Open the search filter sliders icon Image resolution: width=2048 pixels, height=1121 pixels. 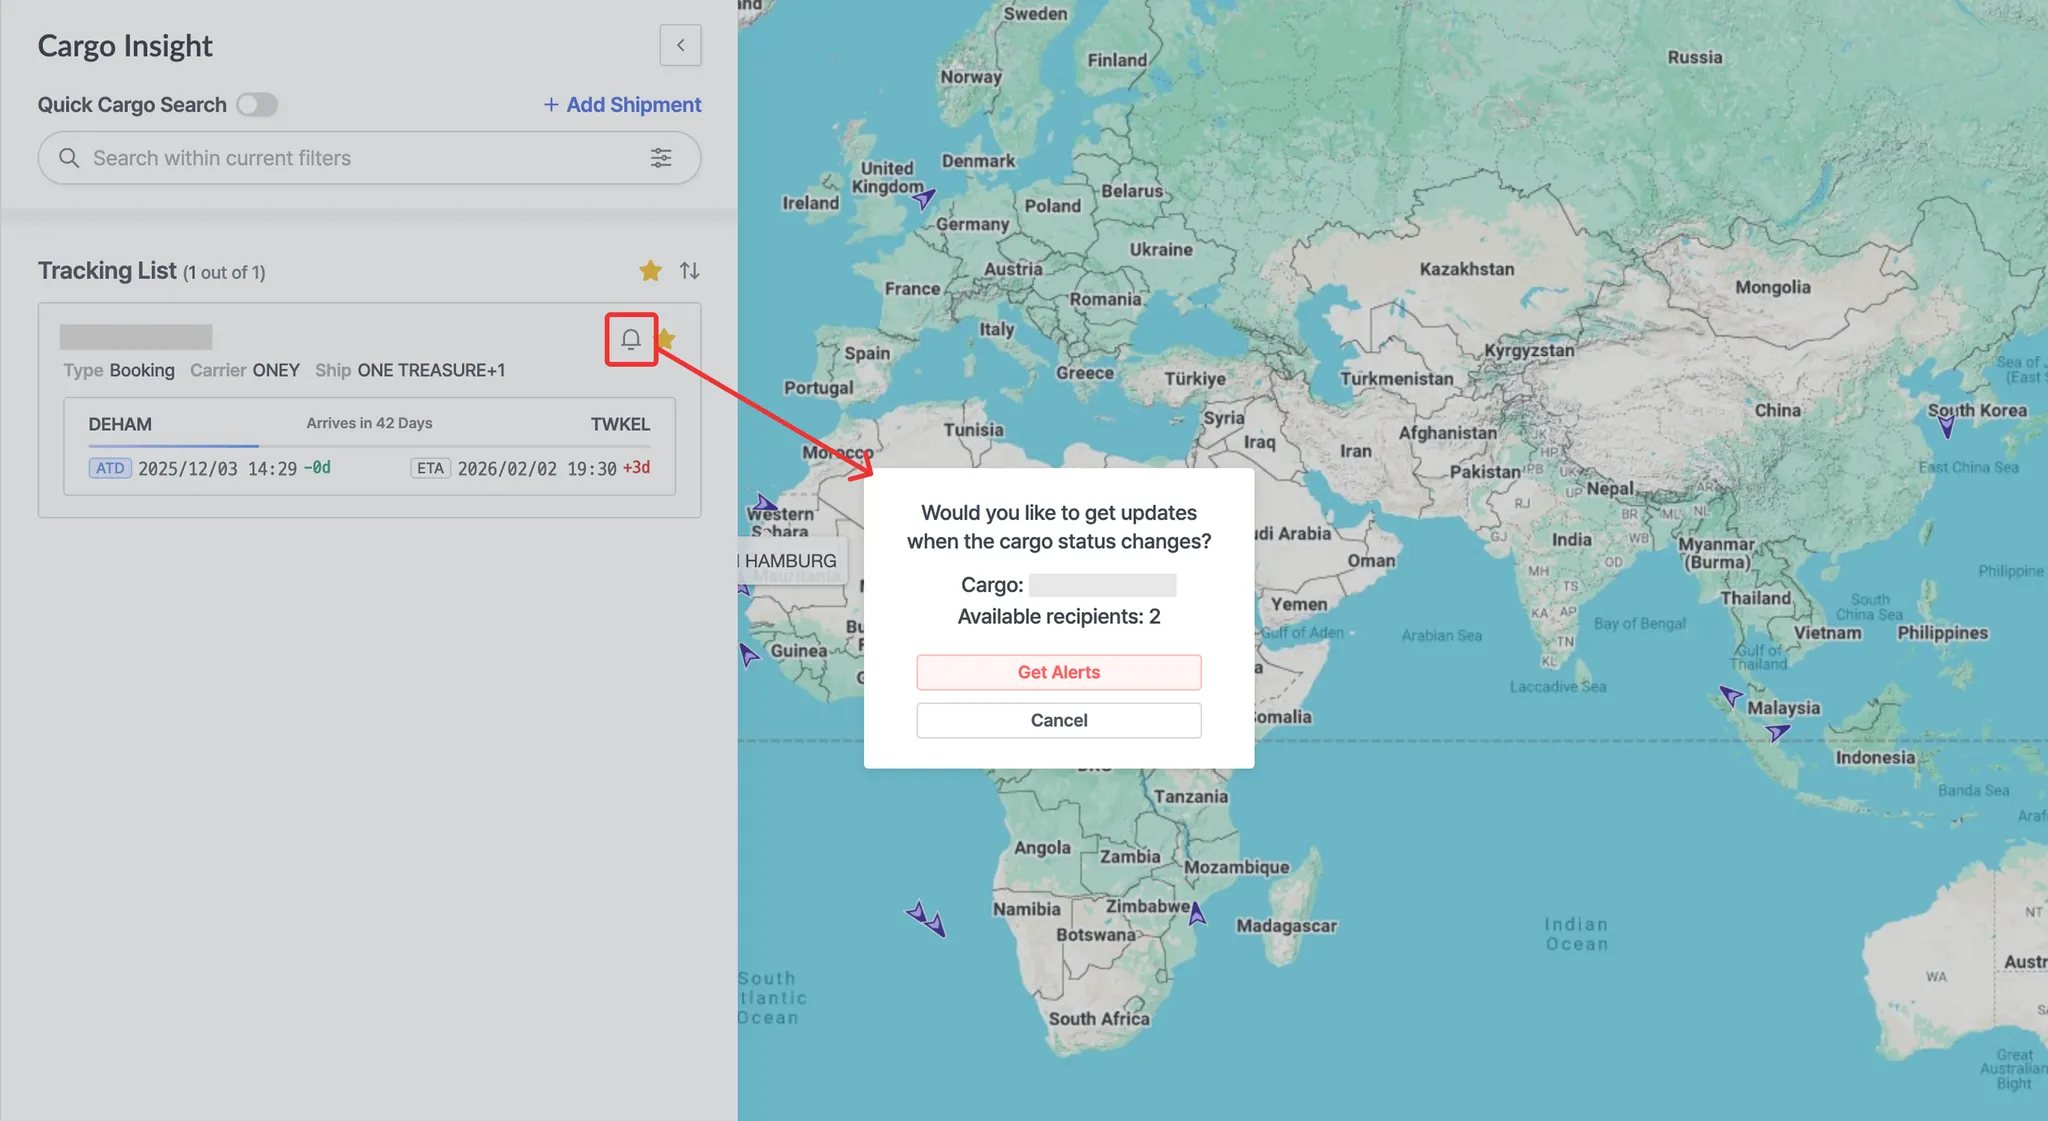coord(661,158)
